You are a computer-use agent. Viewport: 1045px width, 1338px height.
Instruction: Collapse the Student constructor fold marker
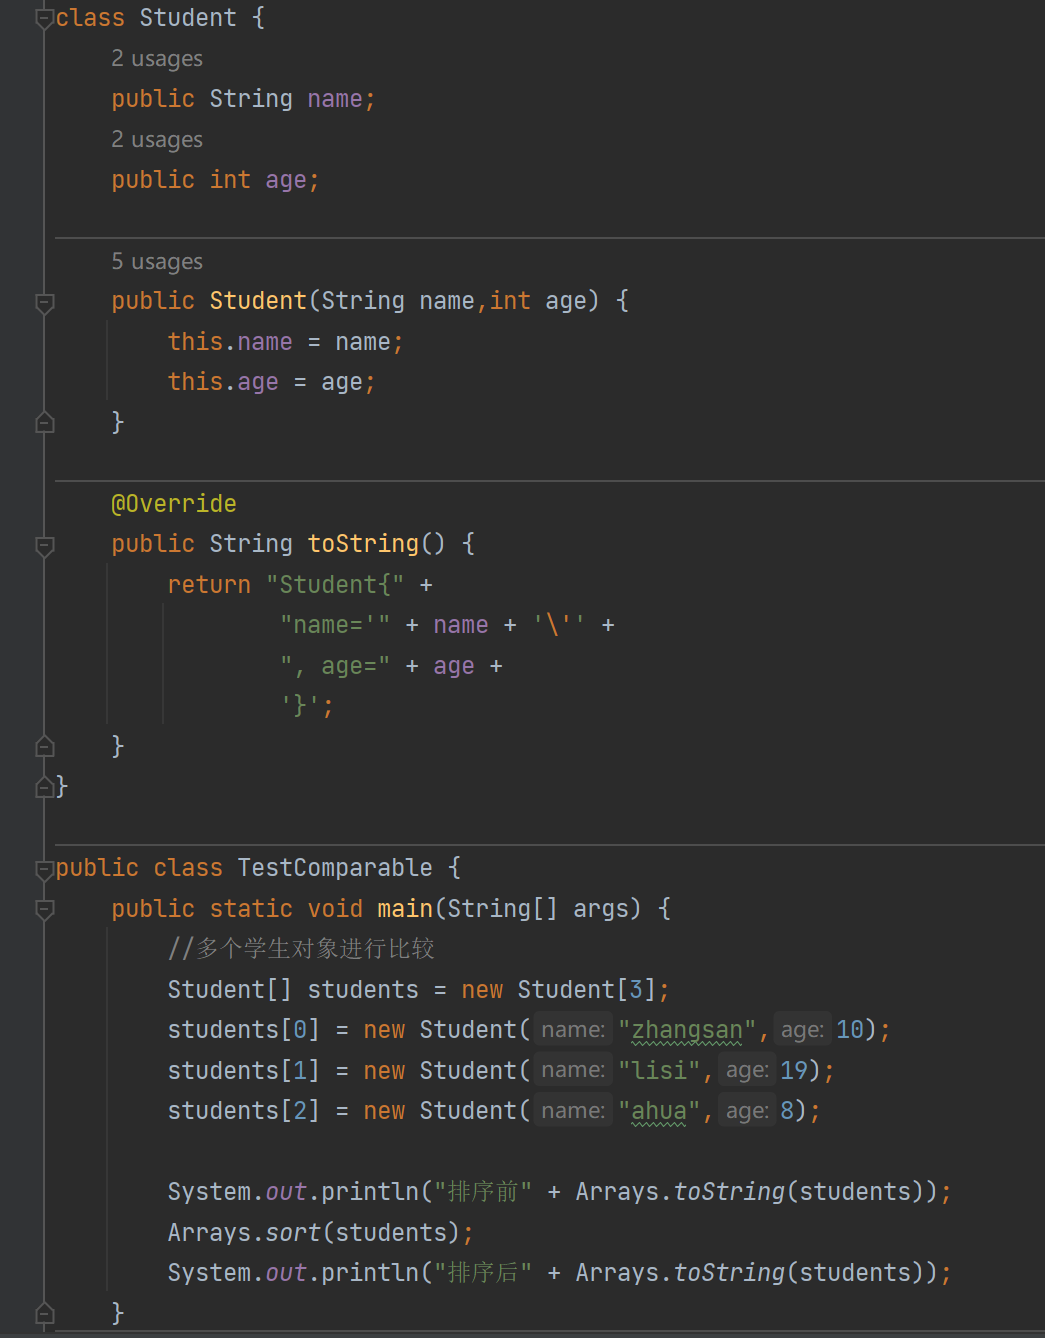pos(44,303)
